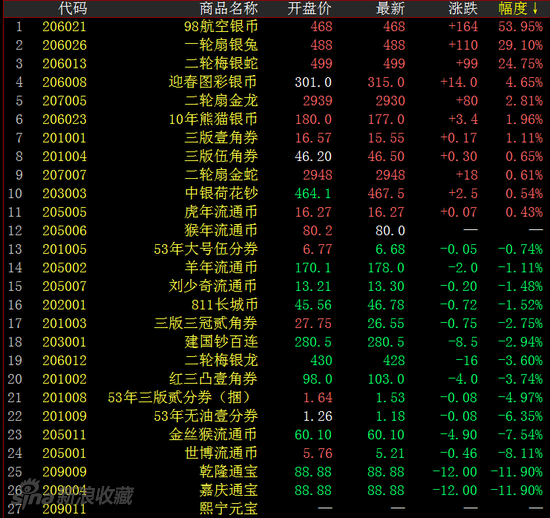Screen dimensions: 550x518
Task: Select the 53年无油壹分券 product name
Action: (206, 416)
